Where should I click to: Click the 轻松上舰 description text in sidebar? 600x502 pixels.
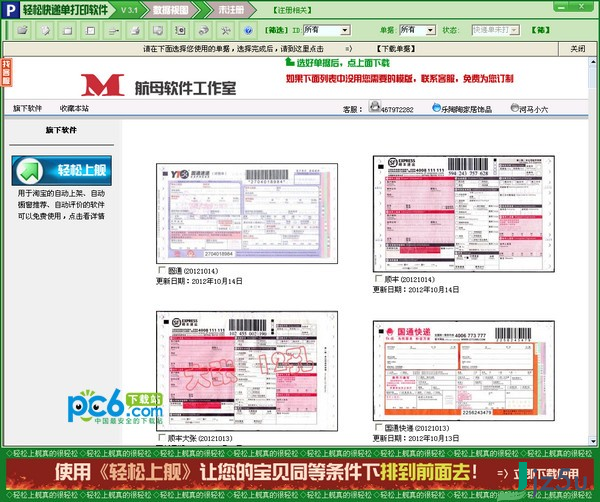61,205
